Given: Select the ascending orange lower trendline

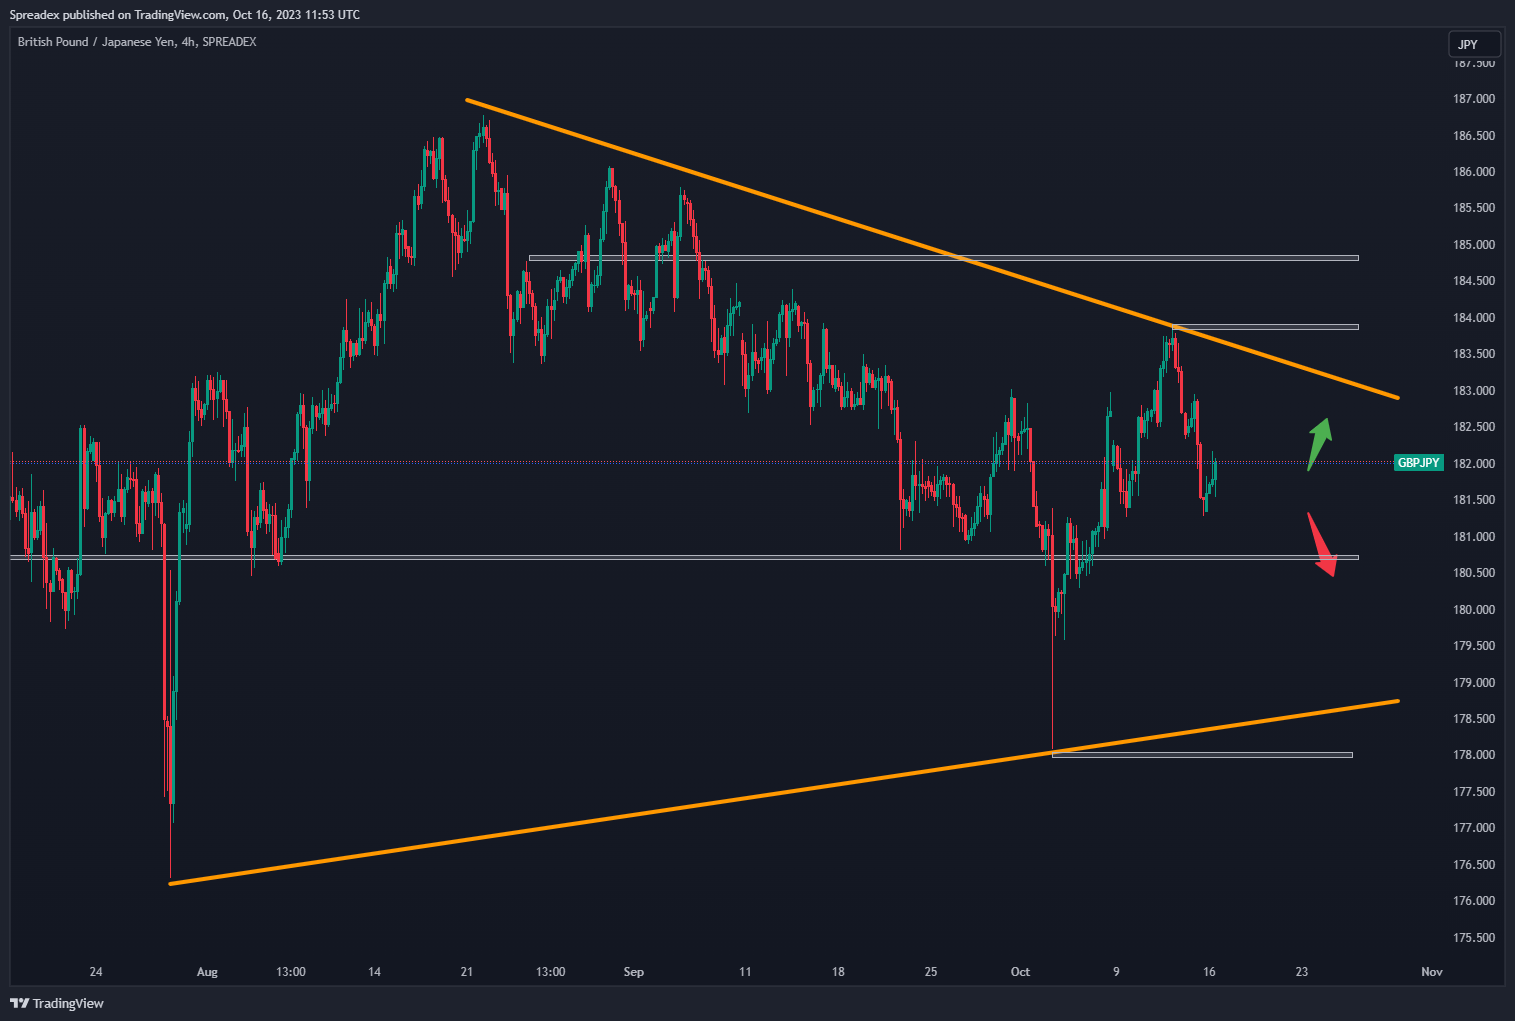Looking at the screenshot, I should 784,792.
